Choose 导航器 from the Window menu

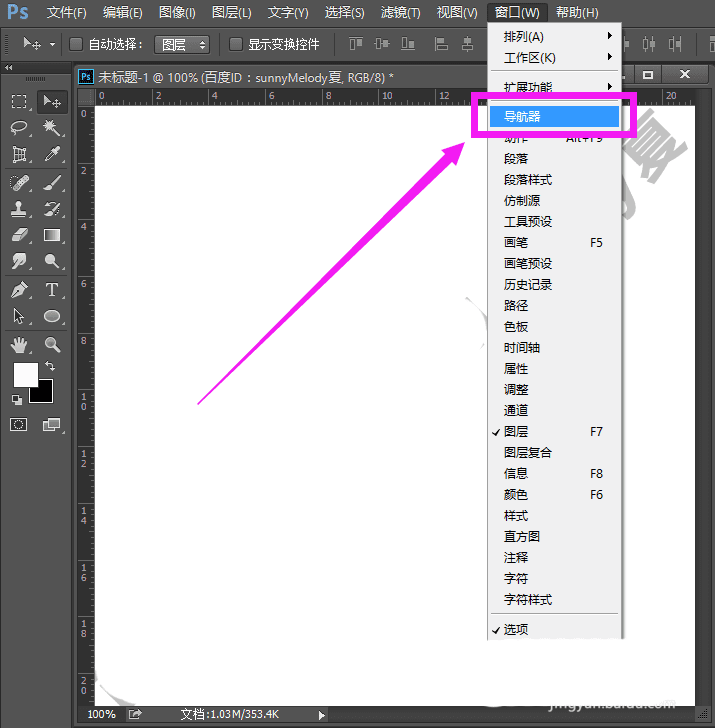coord(554,117)
